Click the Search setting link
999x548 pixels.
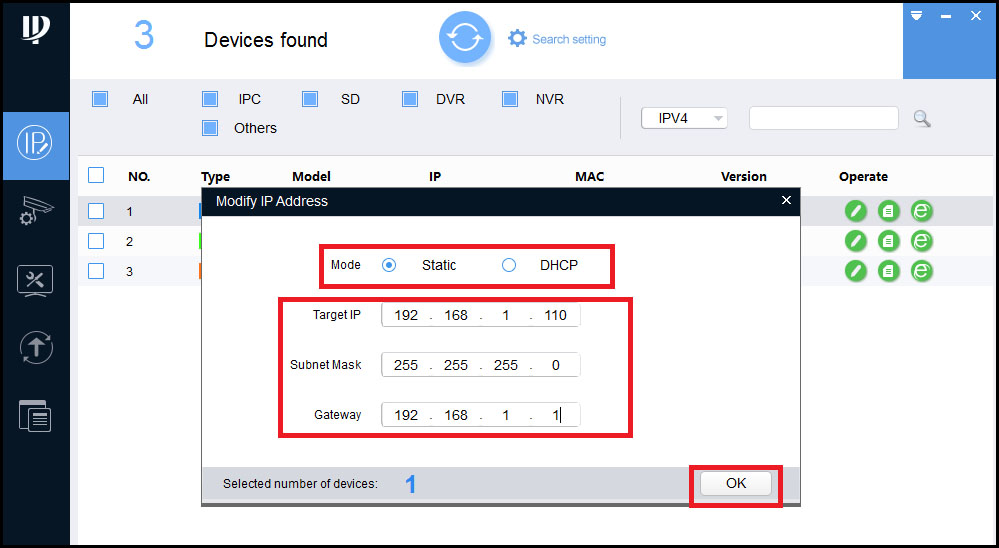coord(569,40)
